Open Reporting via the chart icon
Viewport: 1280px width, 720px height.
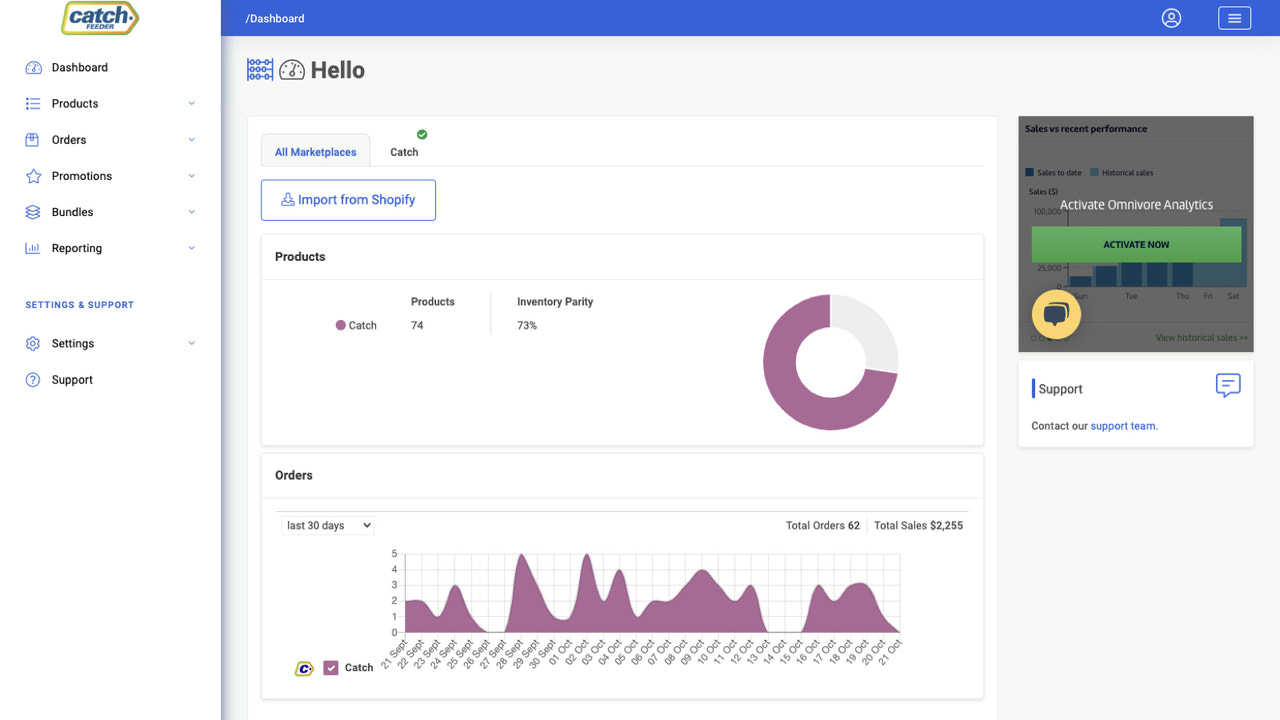(32, 247)
